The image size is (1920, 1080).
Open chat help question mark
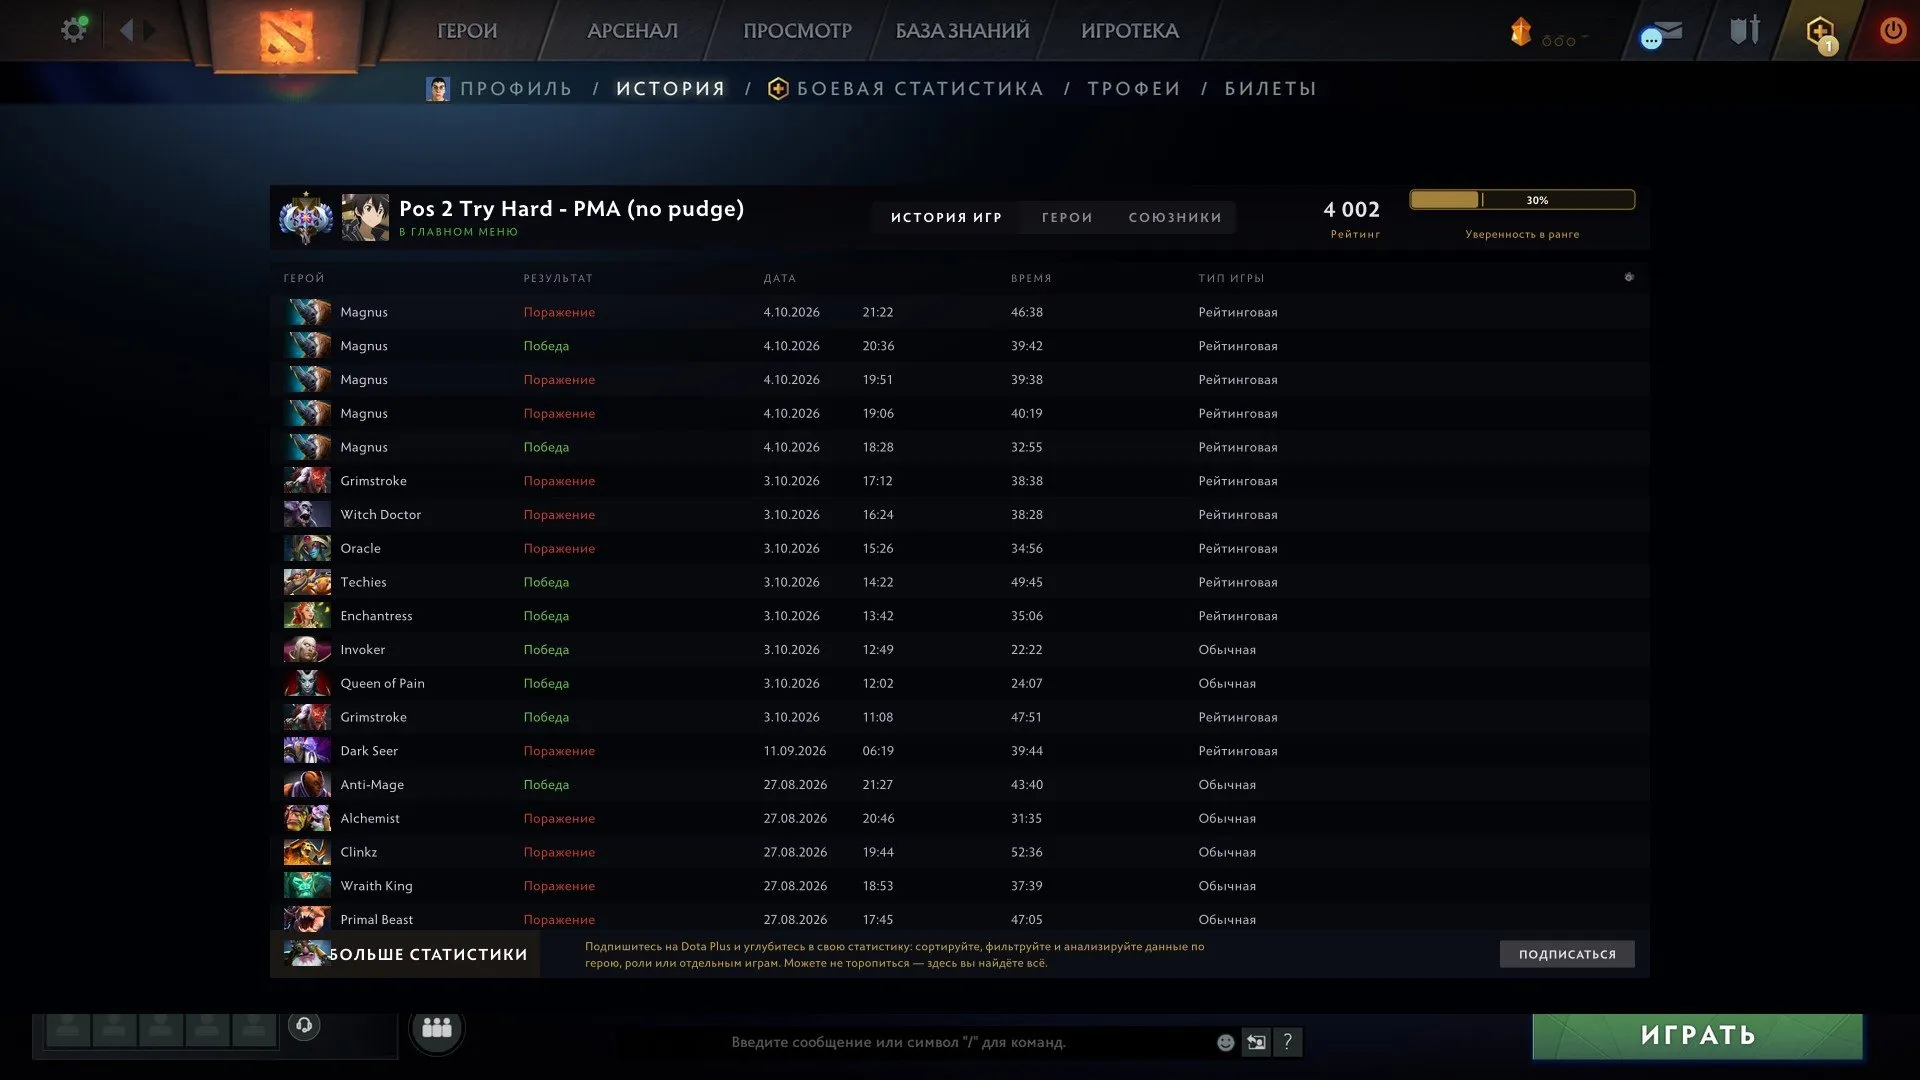click(1288, 1042)
